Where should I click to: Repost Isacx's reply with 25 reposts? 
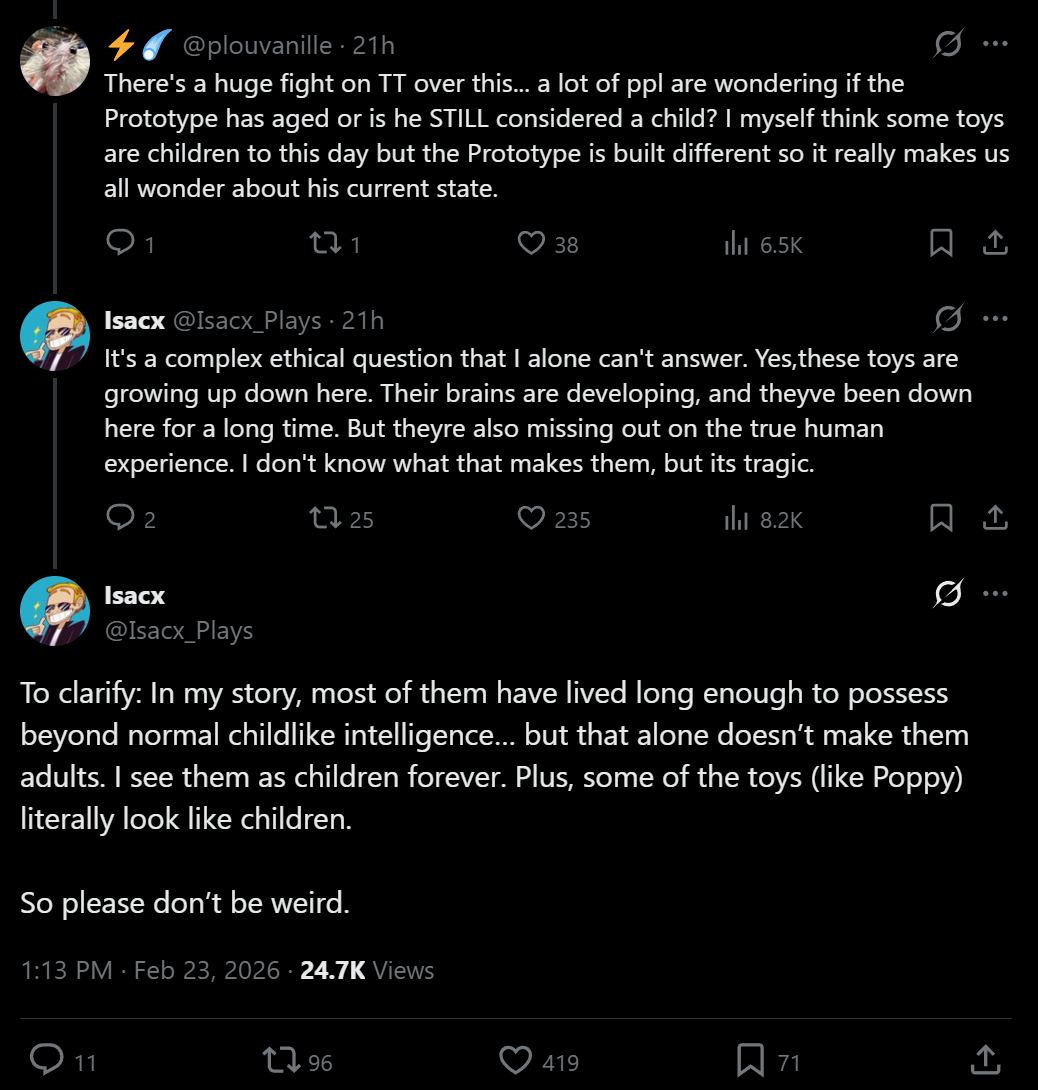coord(327,518)
